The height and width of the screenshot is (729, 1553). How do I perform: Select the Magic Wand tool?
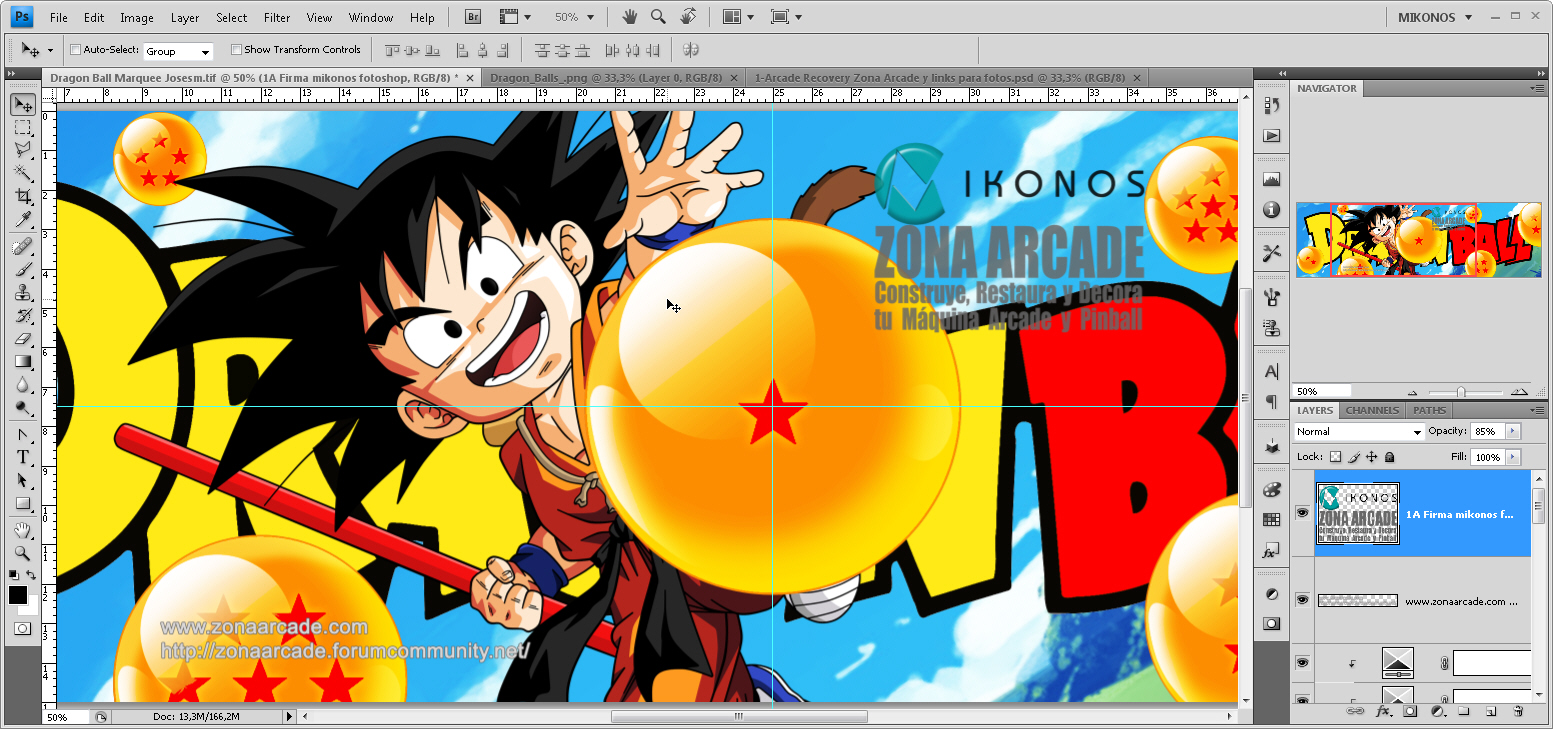[x=23, y=173]
